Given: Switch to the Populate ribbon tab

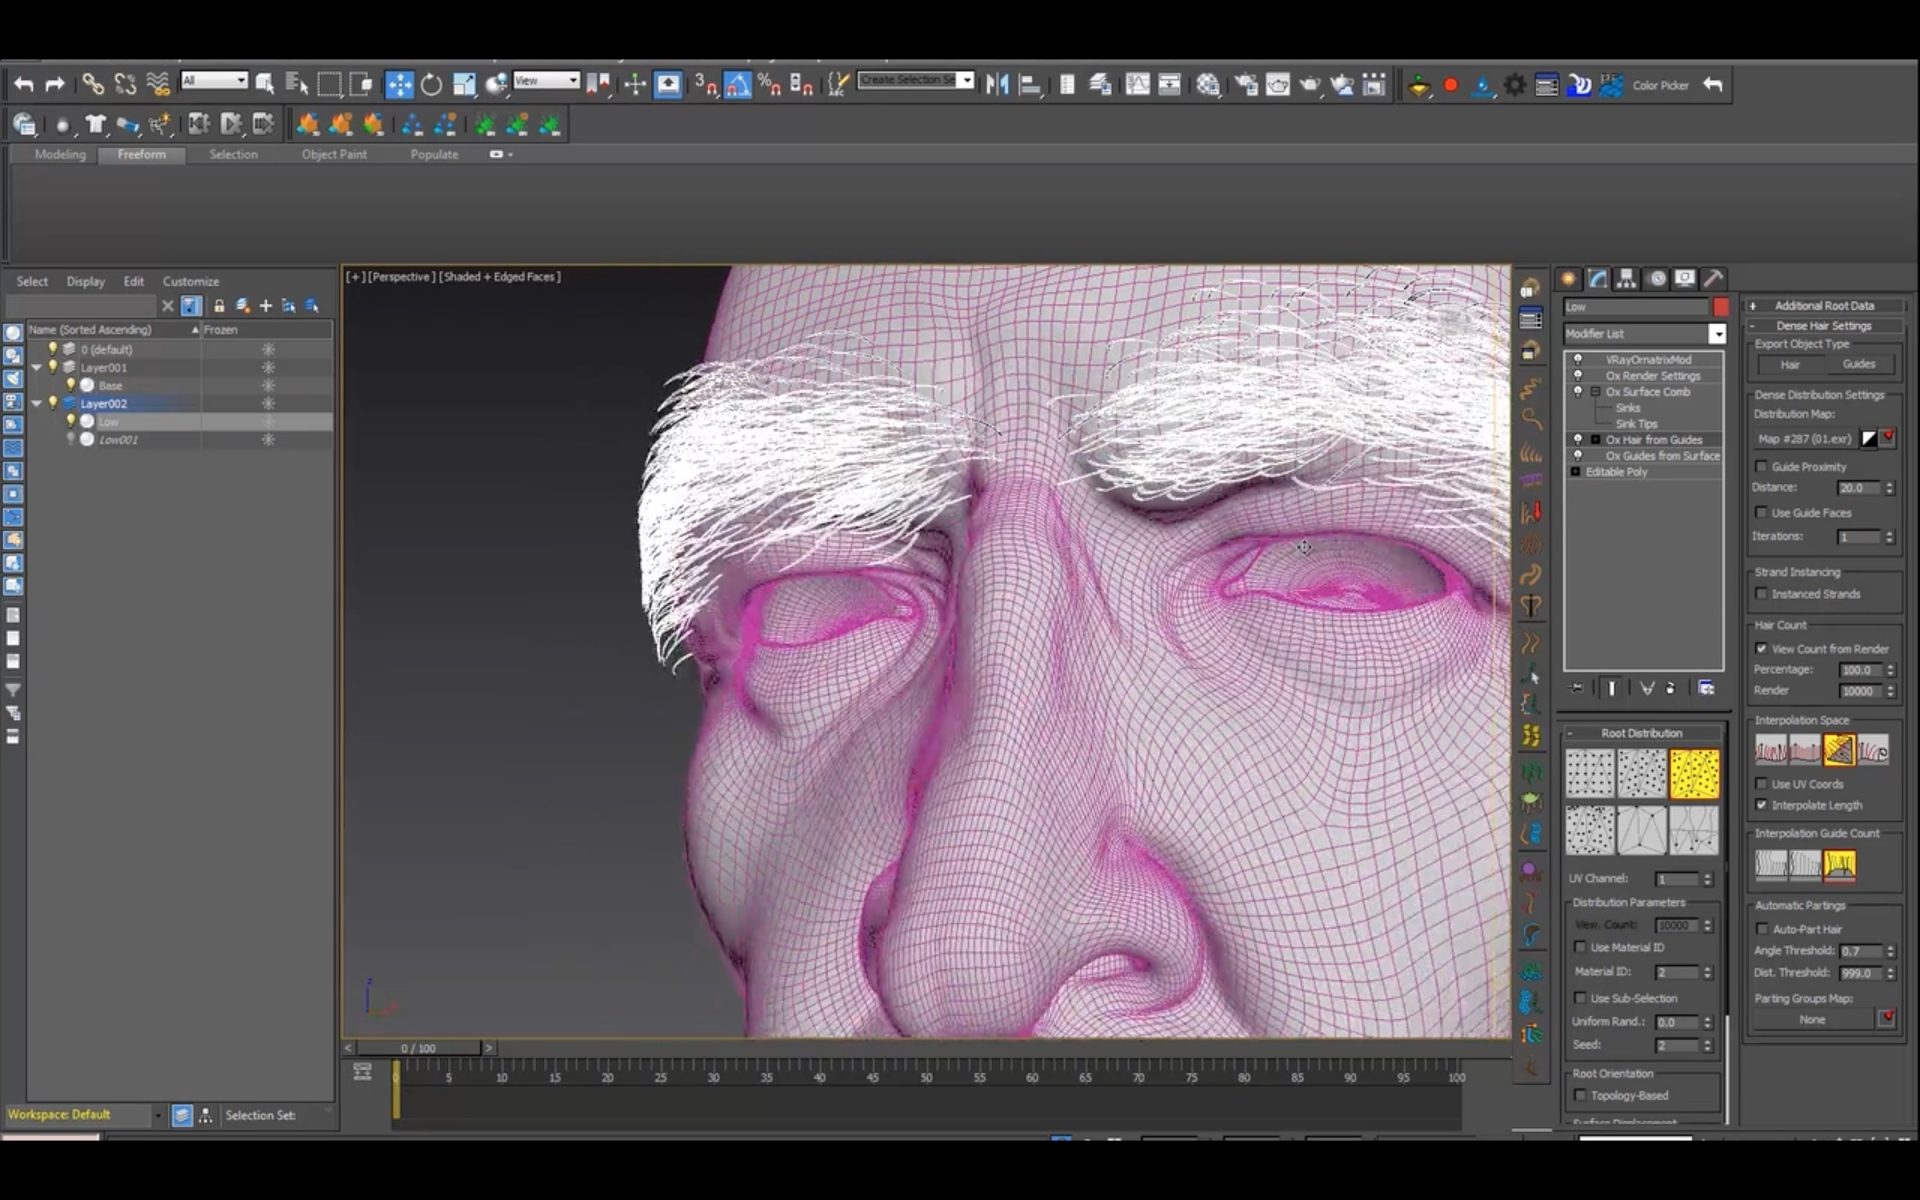Looking at the screenshot, I should [x=434, y=155].
